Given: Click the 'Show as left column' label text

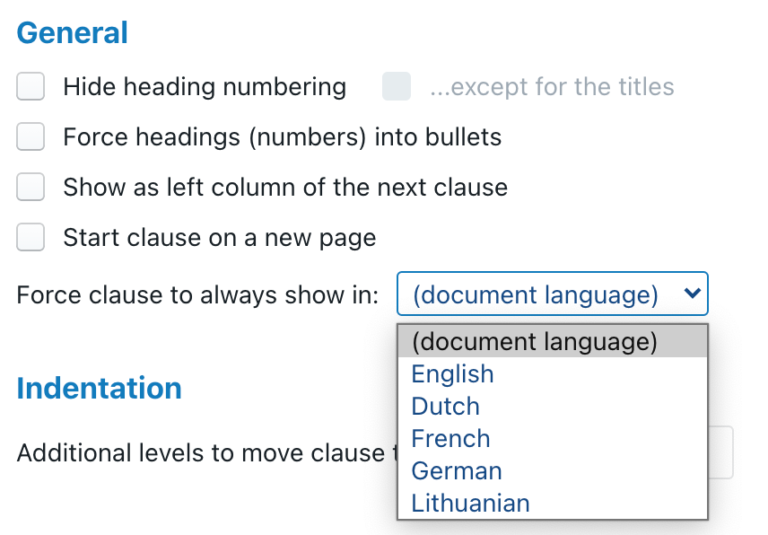Looking at the screenshot, I should (x=285, y=187).
